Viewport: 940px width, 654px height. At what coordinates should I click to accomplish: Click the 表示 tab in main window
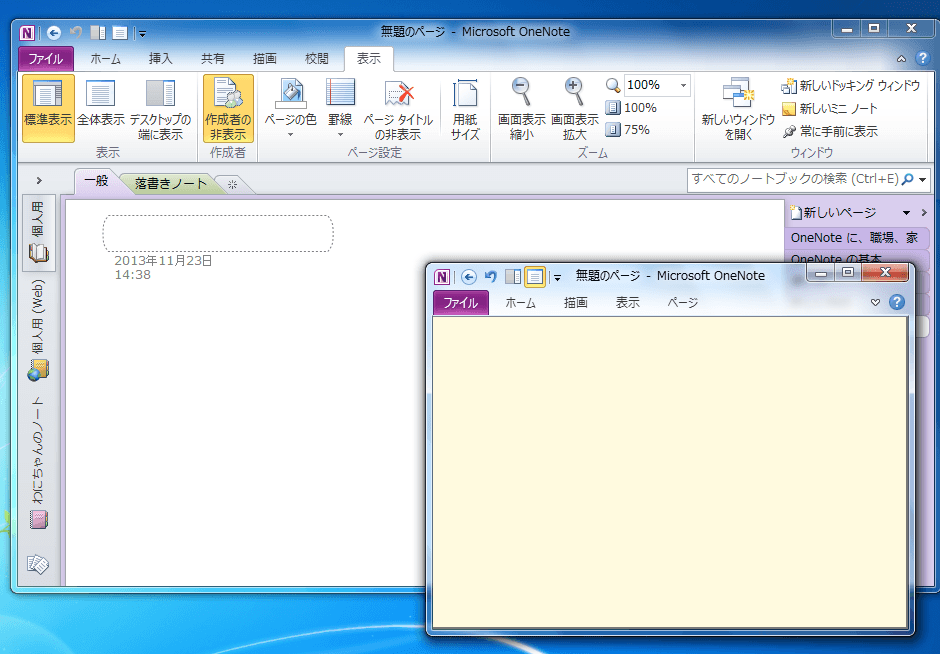click(x=369, y=59)
